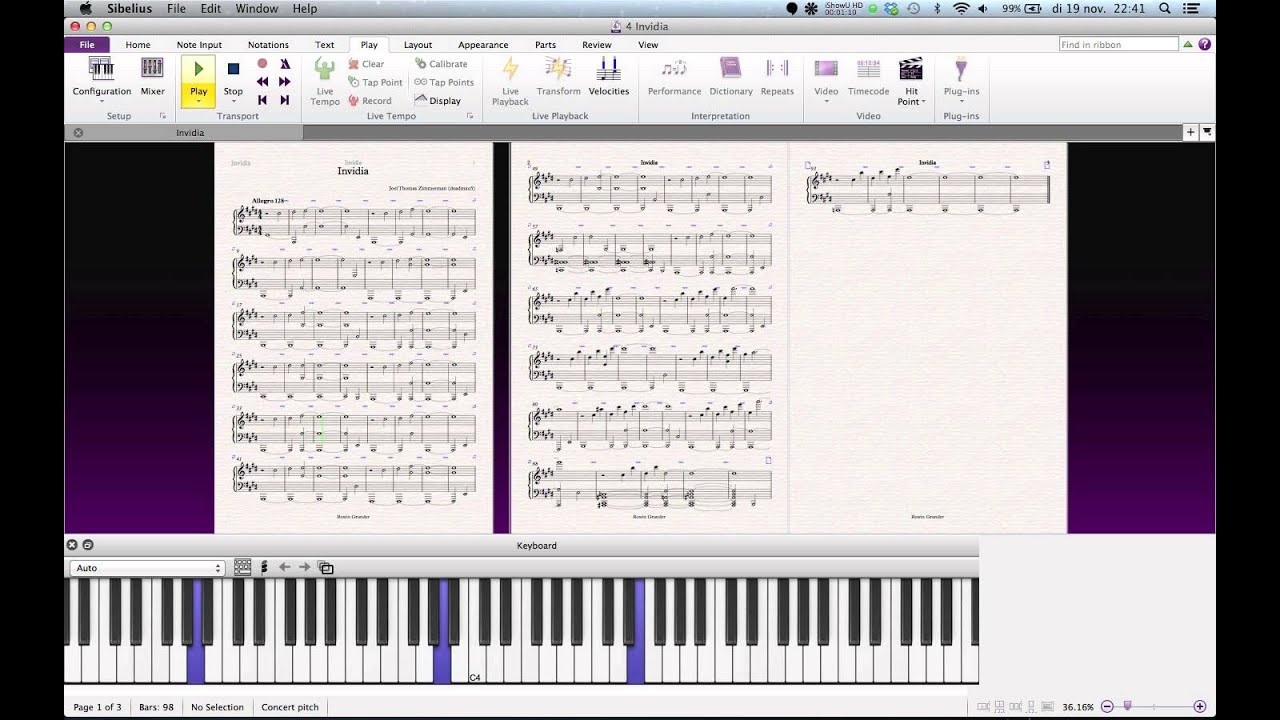Click the Timecode button
The image size is (1280, 720).
pyautogui.click(x=868, y=77)
